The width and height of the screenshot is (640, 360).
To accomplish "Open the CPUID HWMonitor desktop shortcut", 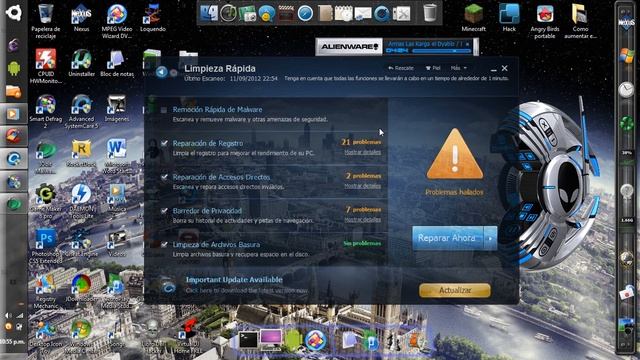I will click(46, 66).
